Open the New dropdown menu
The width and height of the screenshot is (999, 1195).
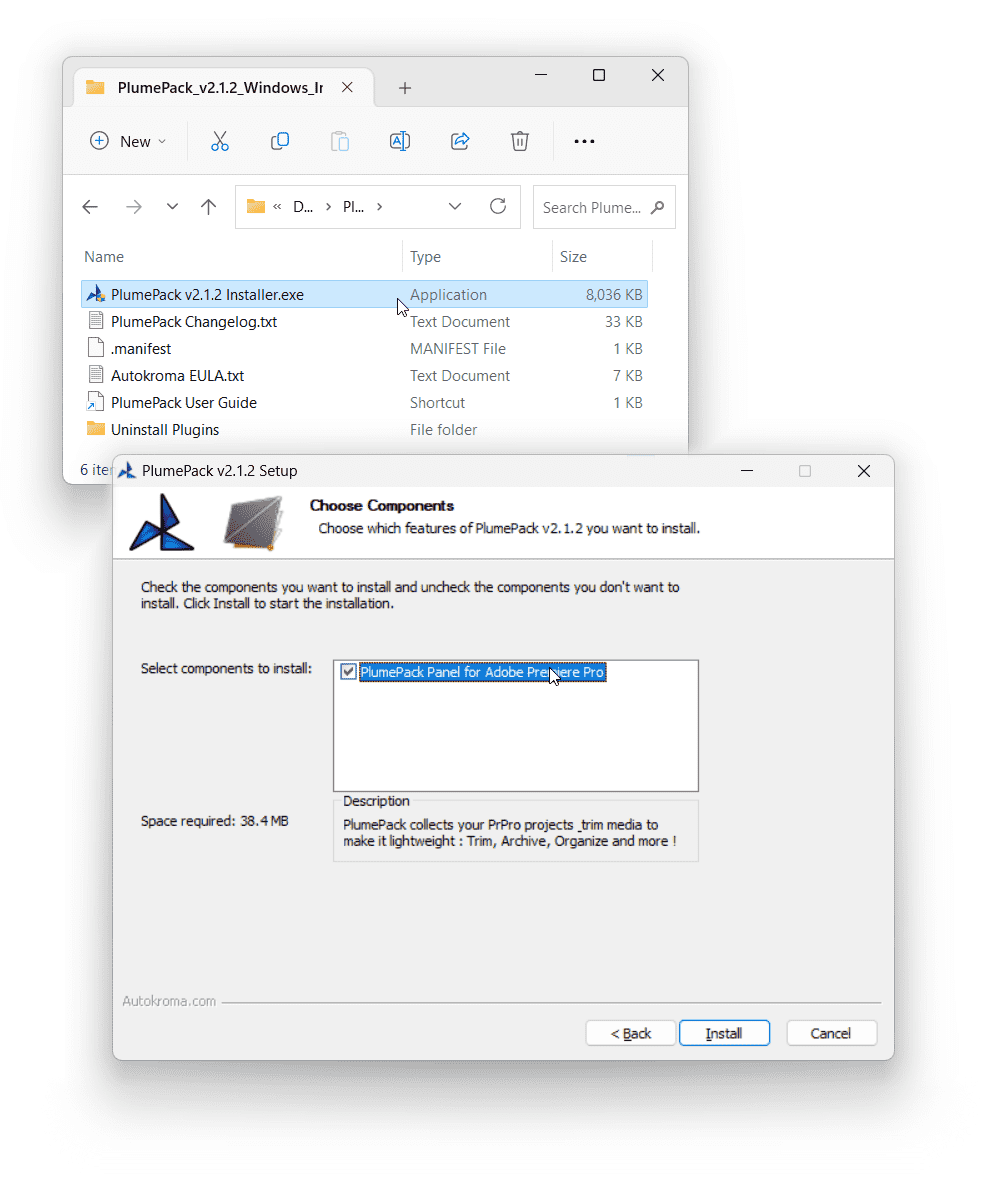pos(128,141)
